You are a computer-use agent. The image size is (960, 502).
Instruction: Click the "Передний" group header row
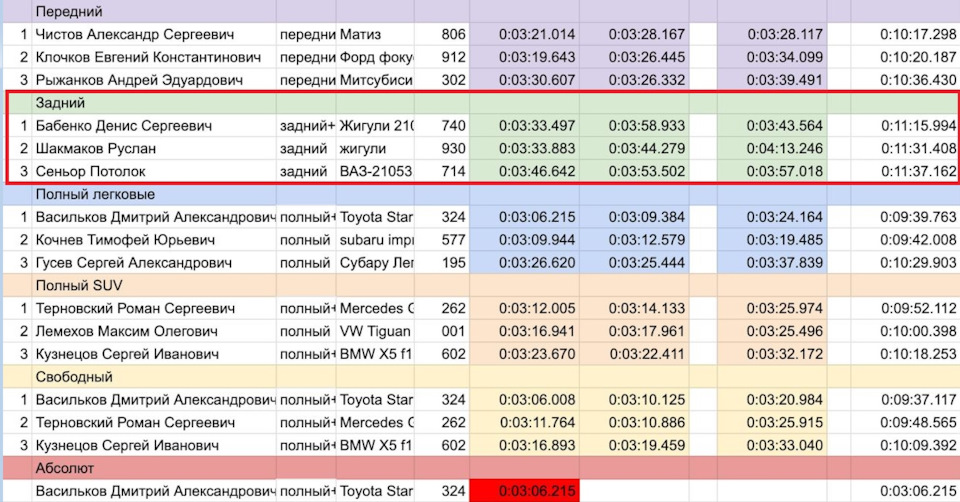tap(70, 11)
